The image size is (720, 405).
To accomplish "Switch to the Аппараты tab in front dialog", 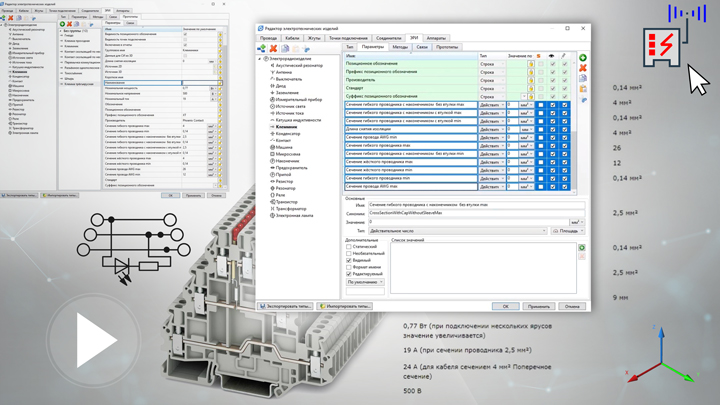I will coord(436,38).
